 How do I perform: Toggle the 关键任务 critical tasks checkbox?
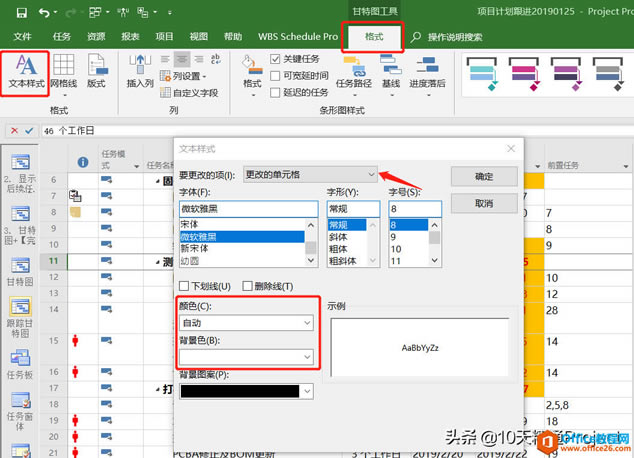click(276, 59)
